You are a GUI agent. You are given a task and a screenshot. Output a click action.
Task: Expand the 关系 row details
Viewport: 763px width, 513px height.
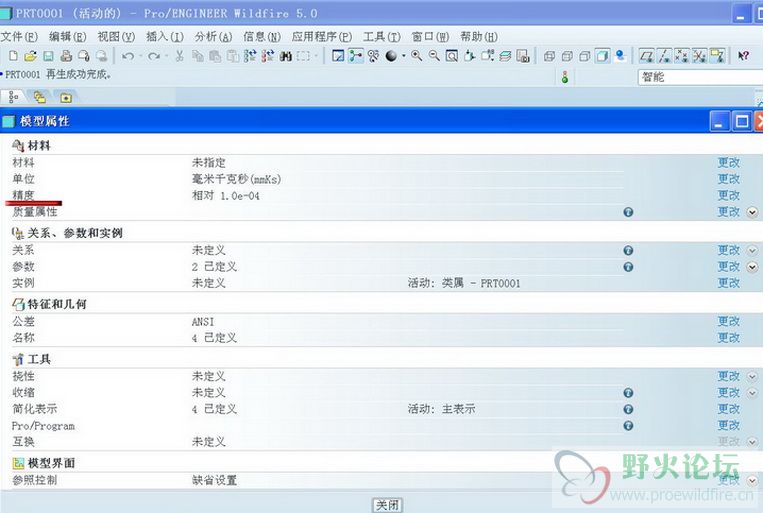click(752, 250)
